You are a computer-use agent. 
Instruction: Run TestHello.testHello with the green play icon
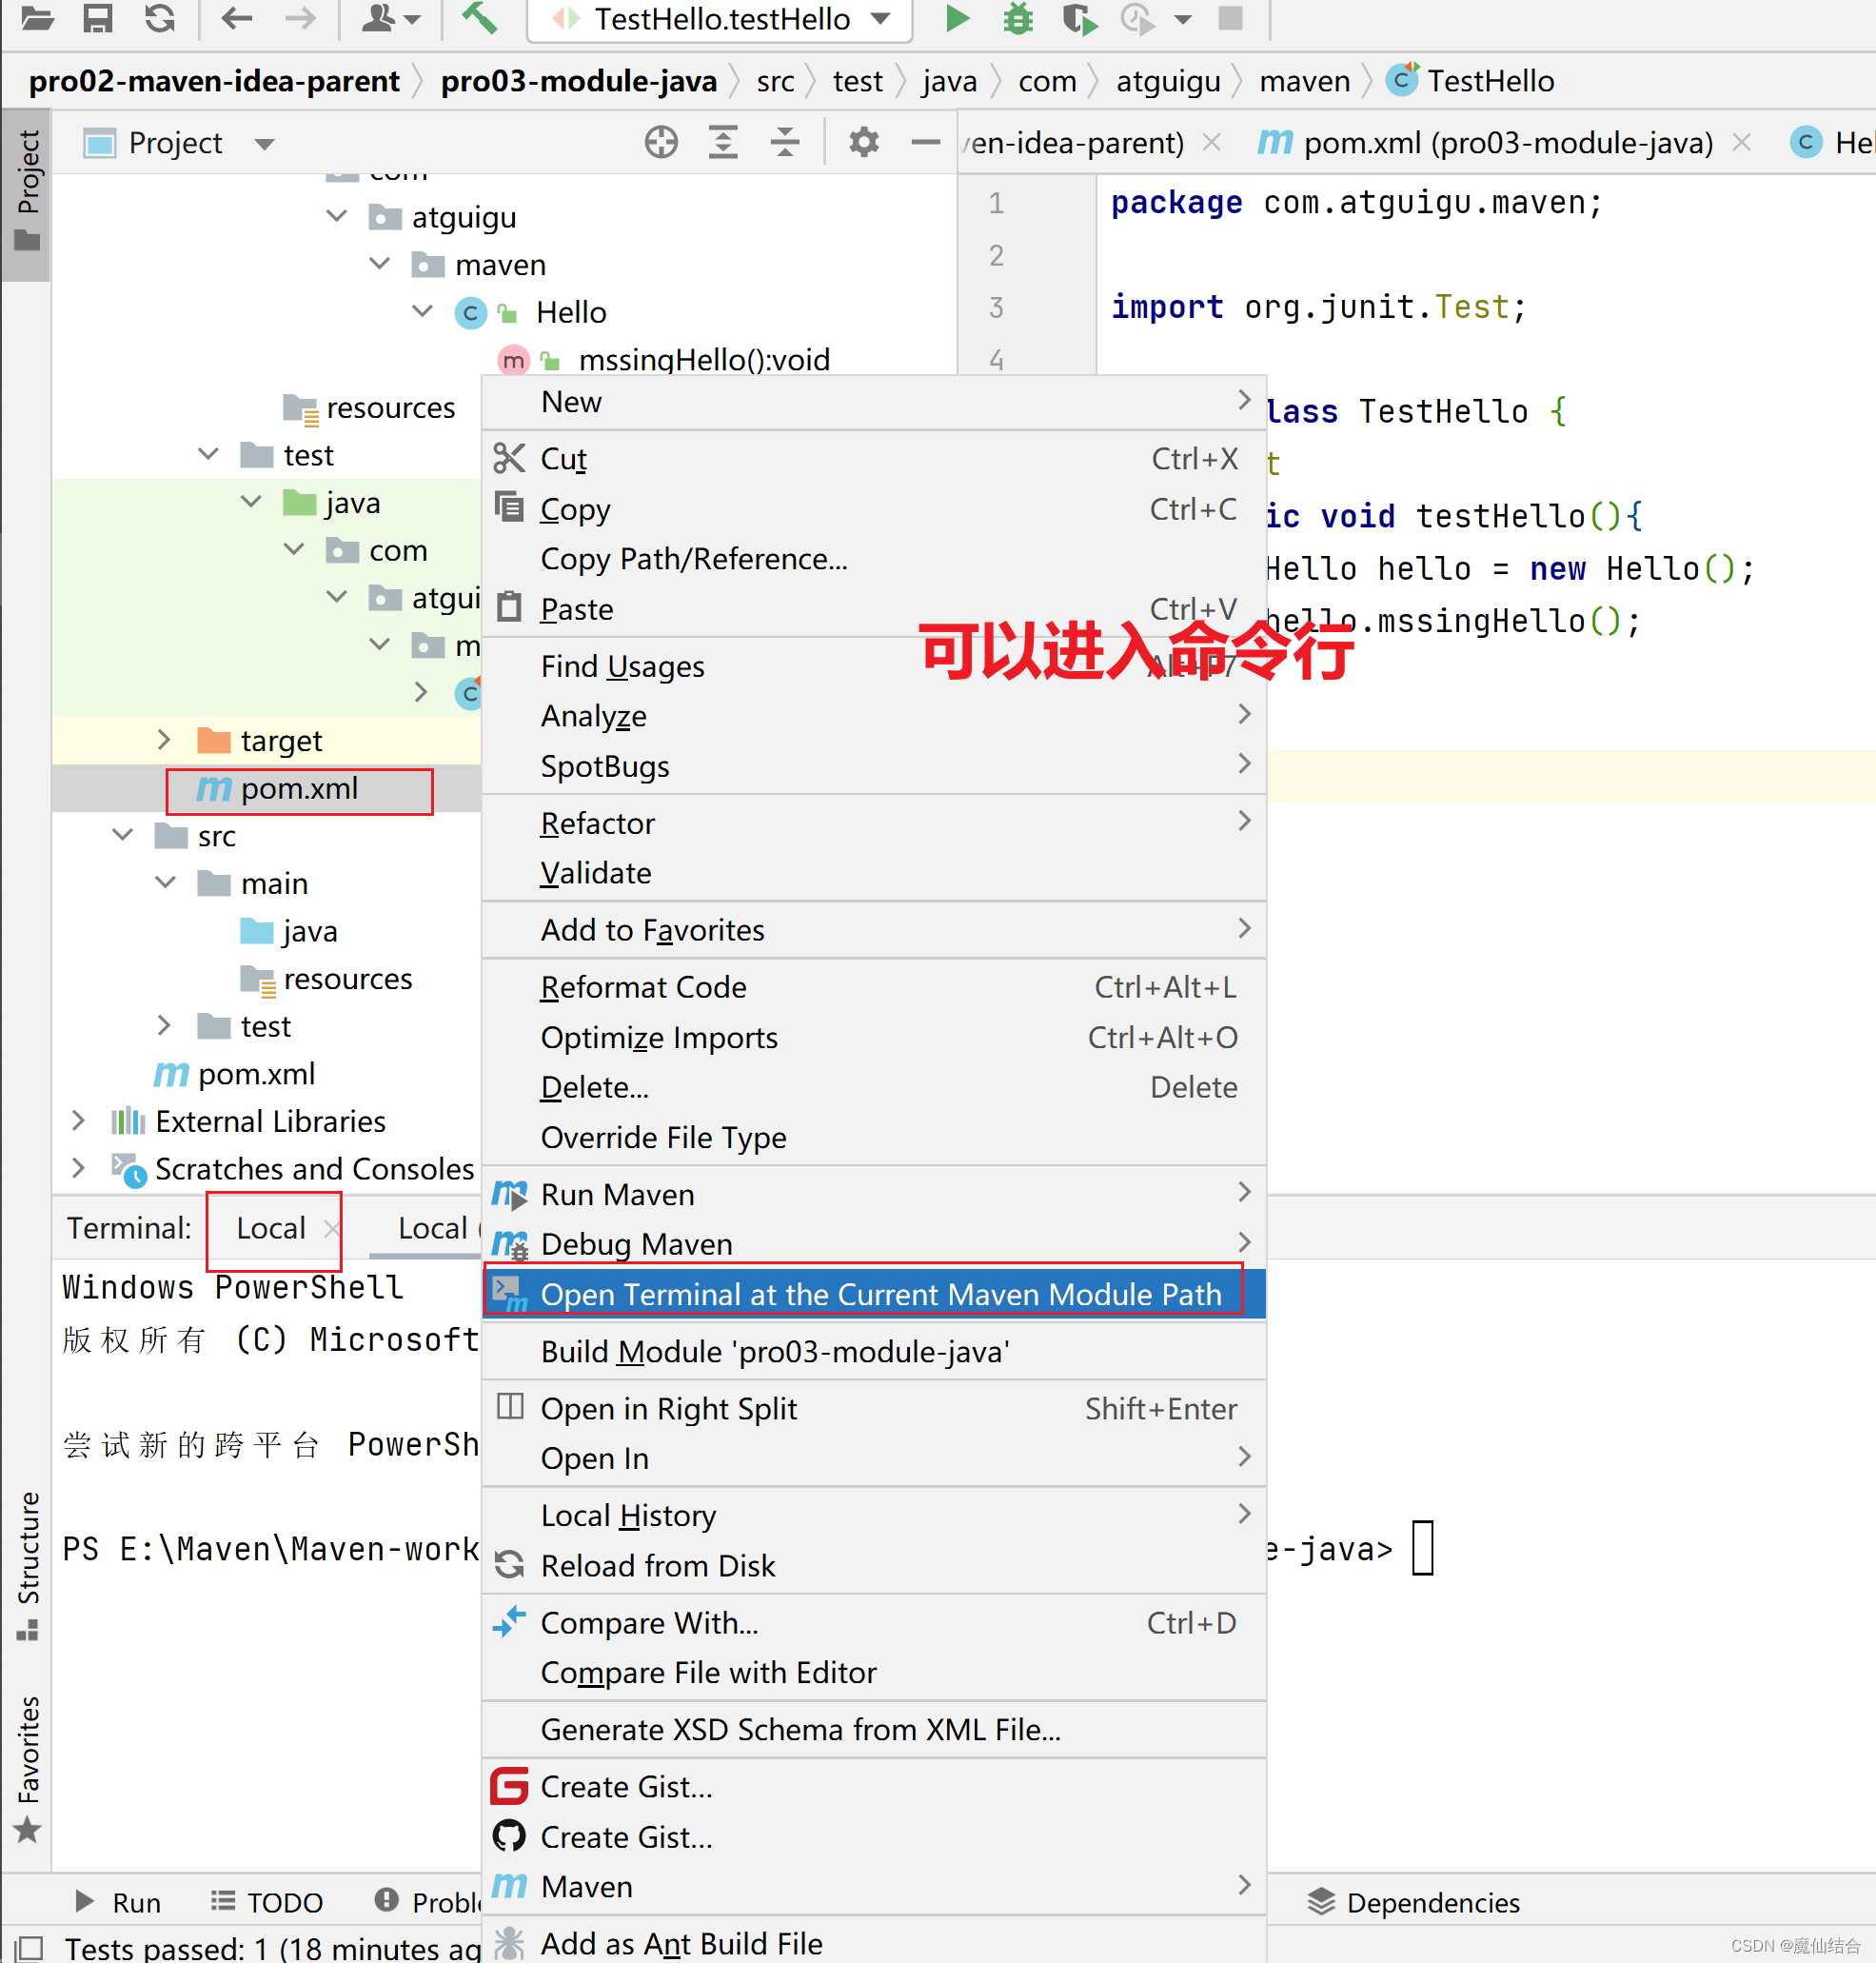pyautogui.click(x=957, y=18)
